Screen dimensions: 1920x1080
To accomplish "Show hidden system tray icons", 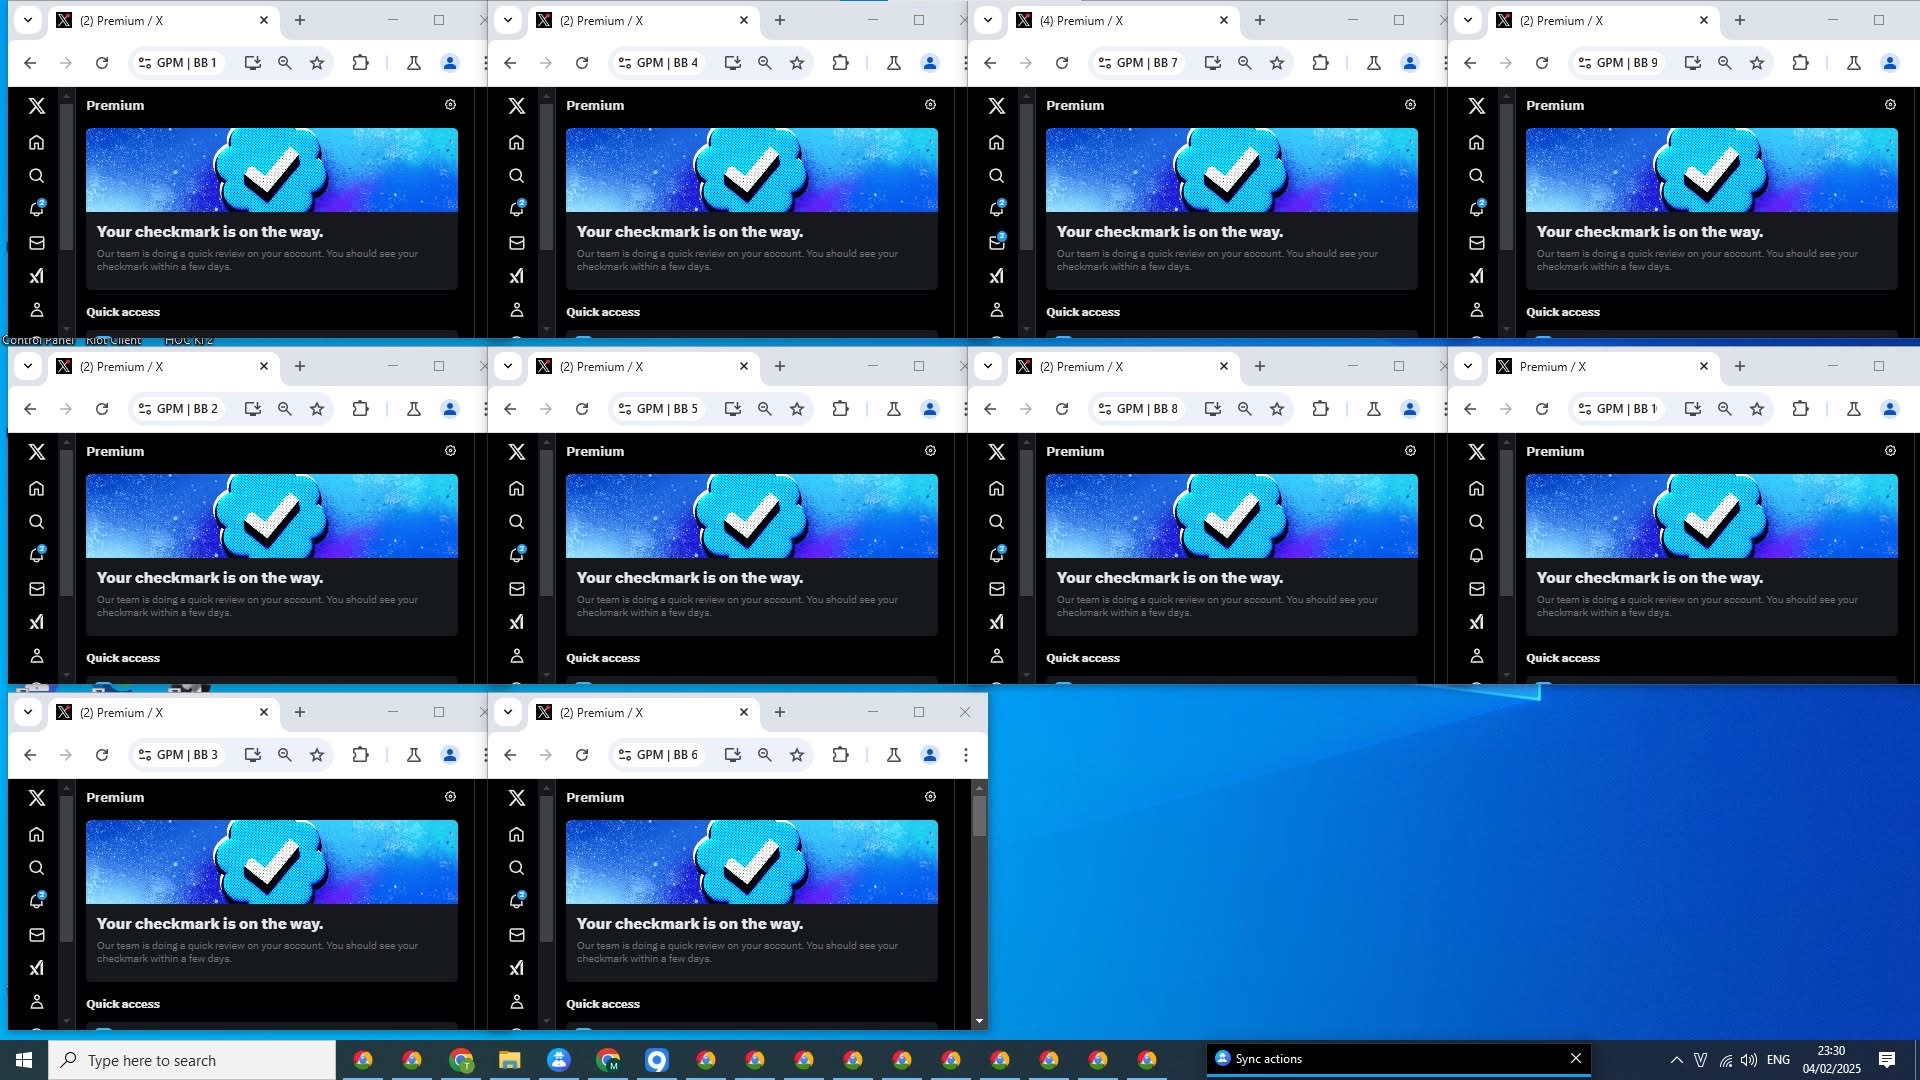I will point(1677,1060).
